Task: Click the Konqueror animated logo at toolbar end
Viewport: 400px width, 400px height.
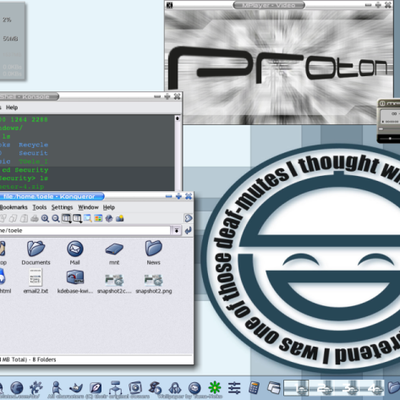Action: point(188,218)
